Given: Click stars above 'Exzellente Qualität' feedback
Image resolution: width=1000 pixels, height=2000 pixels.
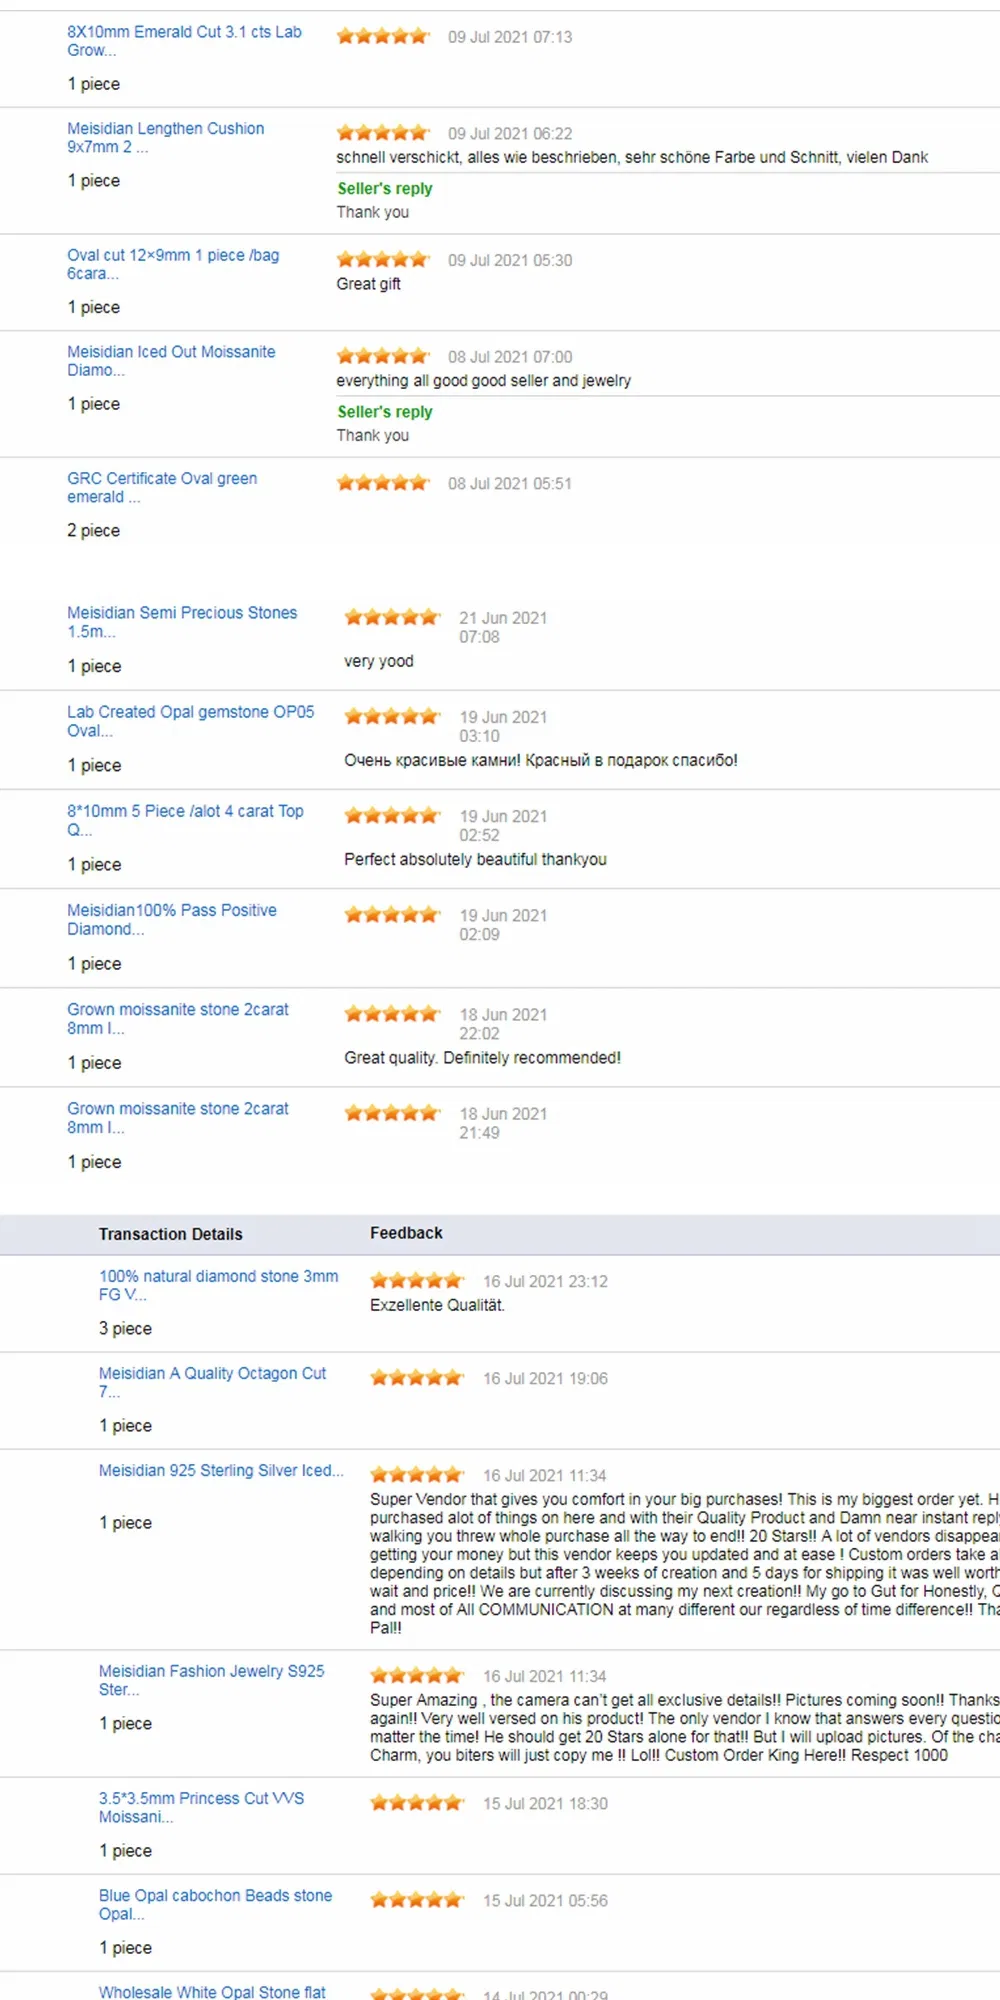Looking at the screenshot, I should coord(417,1281).
